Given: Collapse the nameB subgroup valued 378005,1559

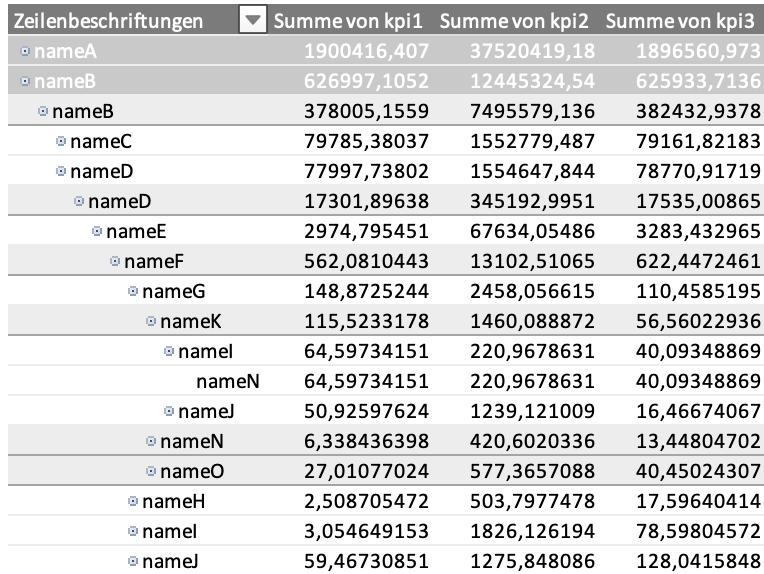Looking at the screenshot, I should click(x=43, y=111).
